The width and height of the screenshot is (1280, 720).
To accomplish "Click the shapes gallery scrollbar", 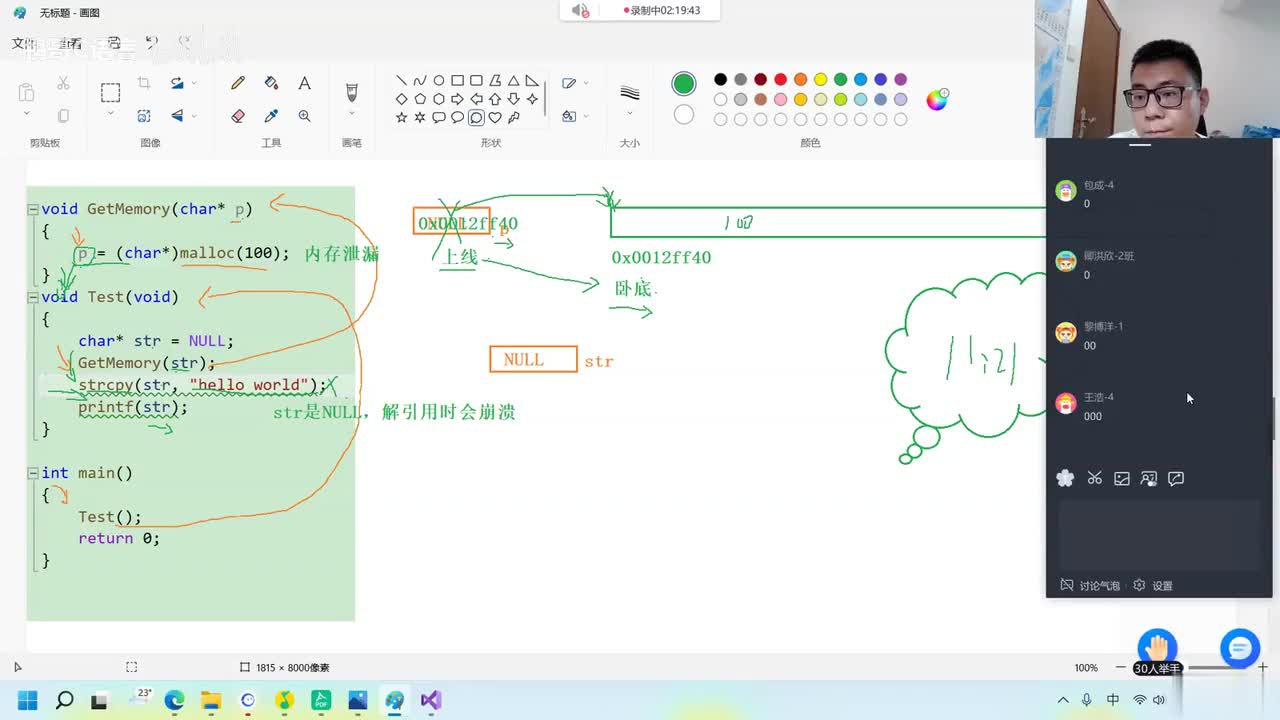I will pyautogui.click(x=545, y=99).
